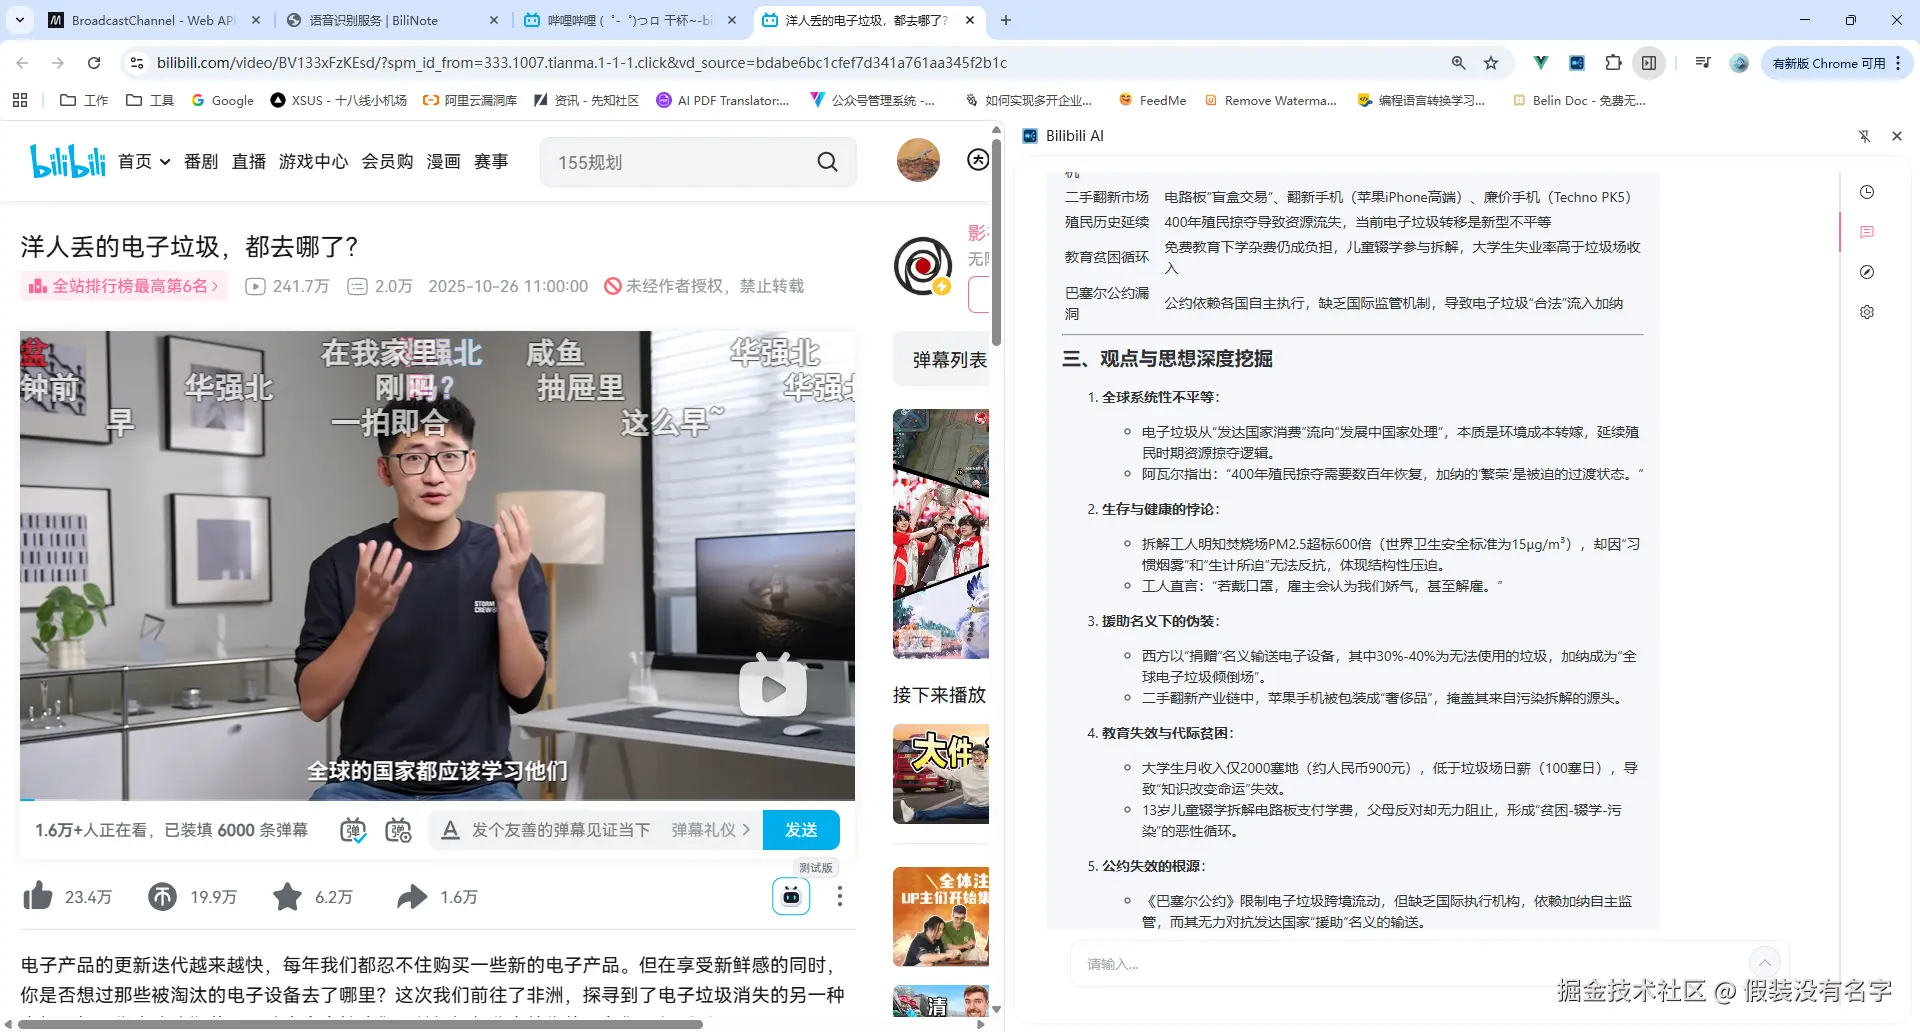Pin the Bilibili AI panel
This screenshot has width=1920, height=1032.
pos(1865,136)
